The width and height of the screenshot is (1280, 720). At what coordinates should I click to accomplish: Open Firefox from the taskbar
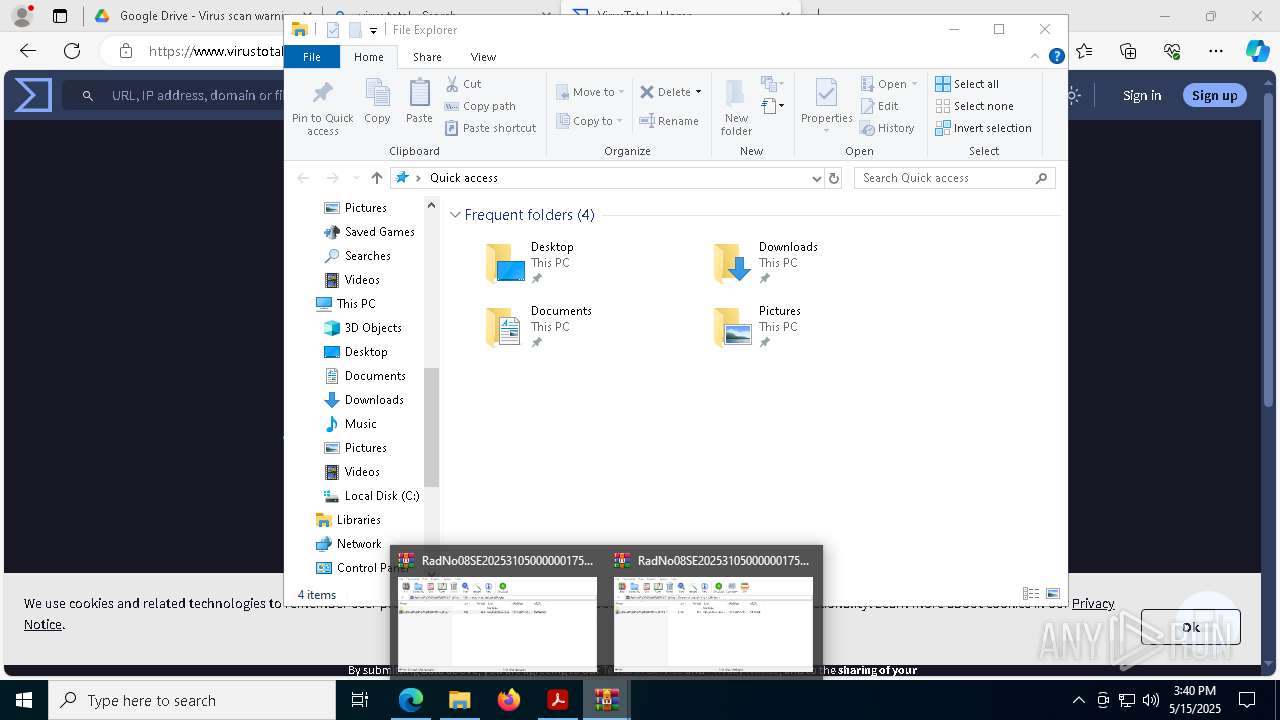click(509, 700)
